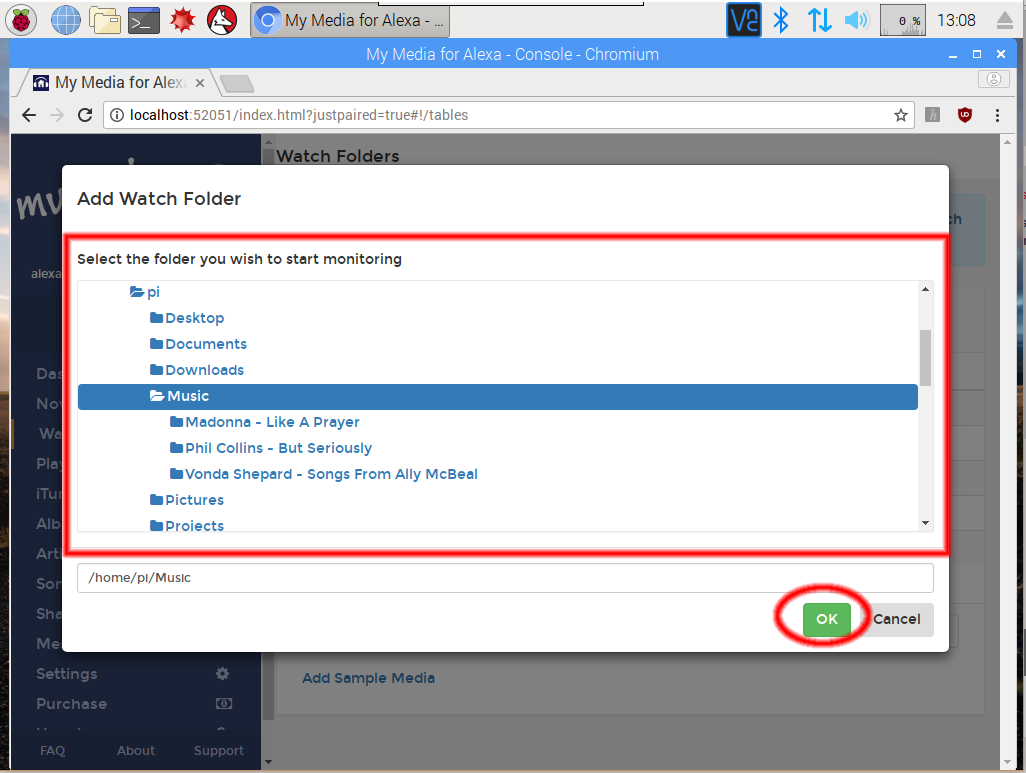Click the site info icon in address bar
Image resolution: width=1026 pixels, height=773 pixels.
tap(116, 115)
